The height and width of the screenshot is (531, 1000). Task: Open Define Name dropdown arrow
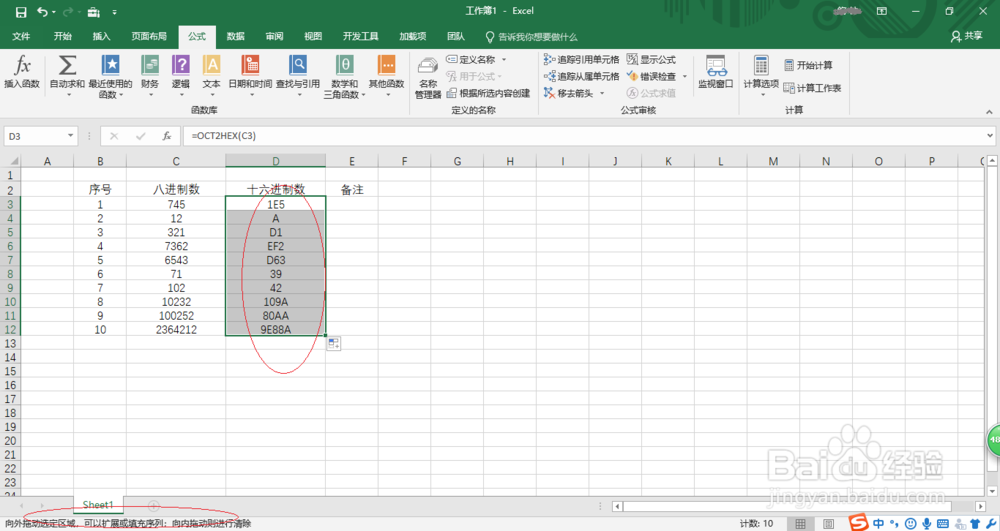tap(504, 59)
